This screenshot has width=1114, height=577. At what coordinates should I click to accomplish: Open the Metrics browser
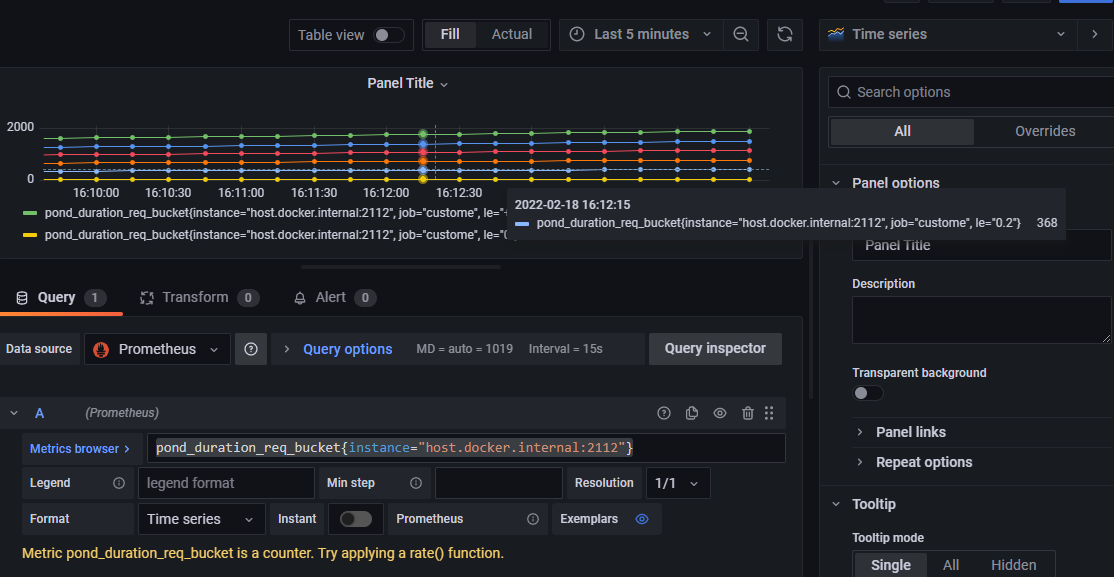(80, 449)
